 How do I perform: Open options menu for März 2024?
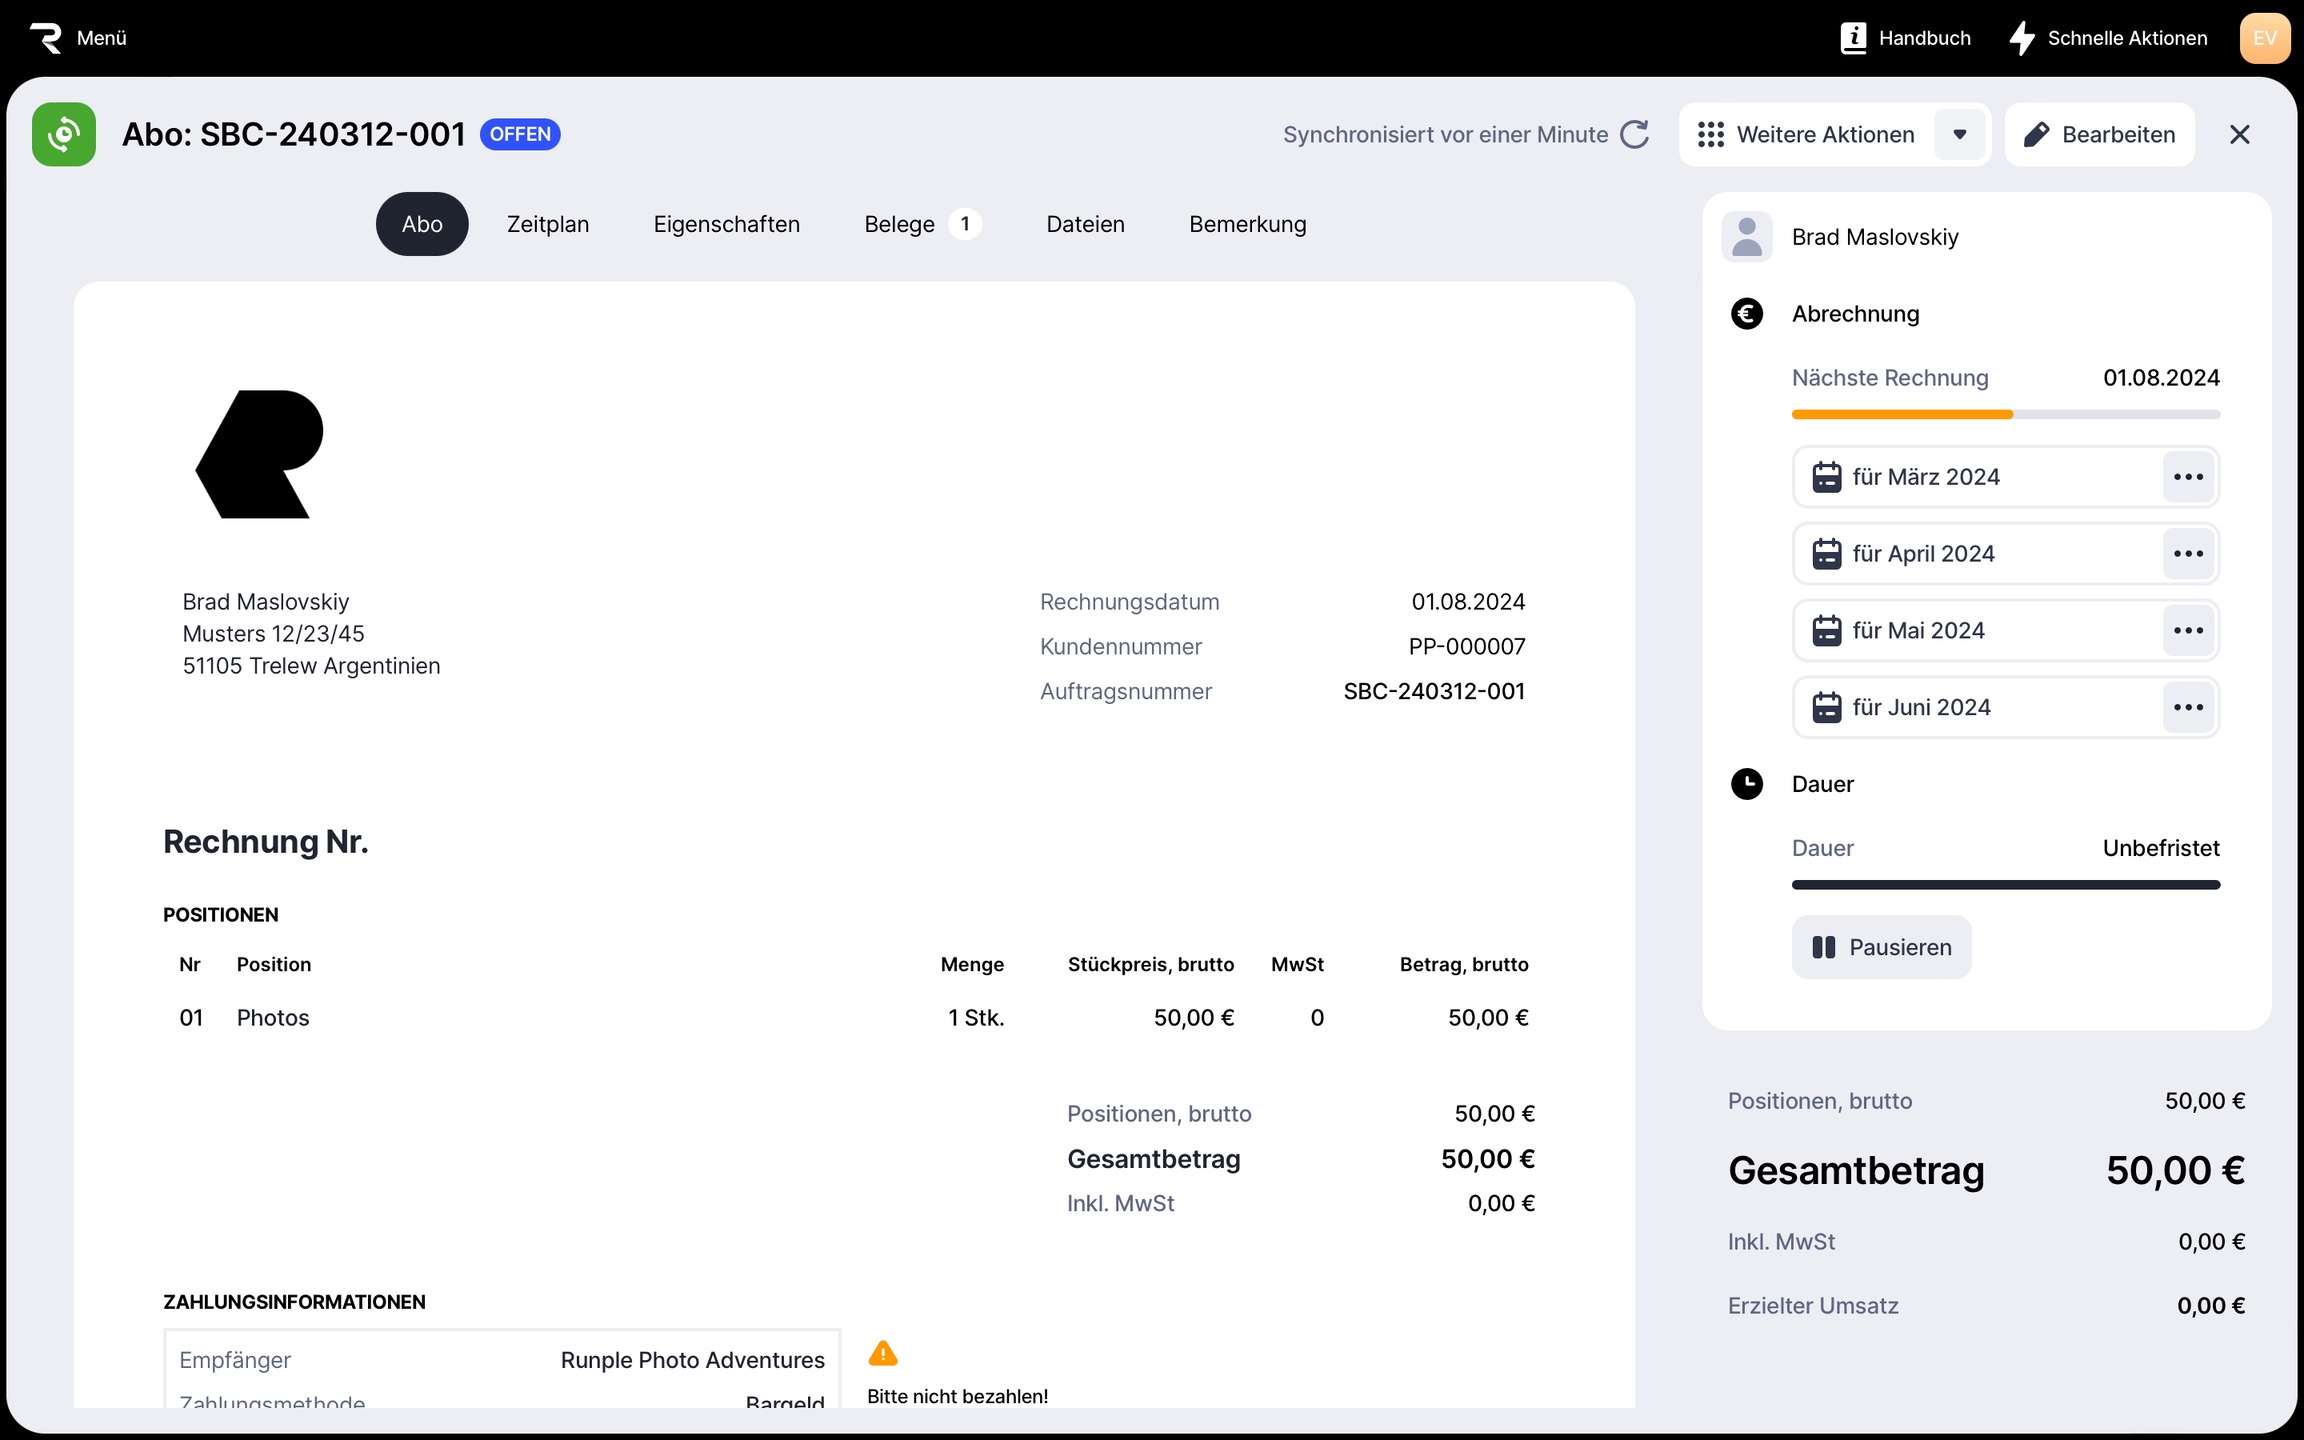point(2188,477)
